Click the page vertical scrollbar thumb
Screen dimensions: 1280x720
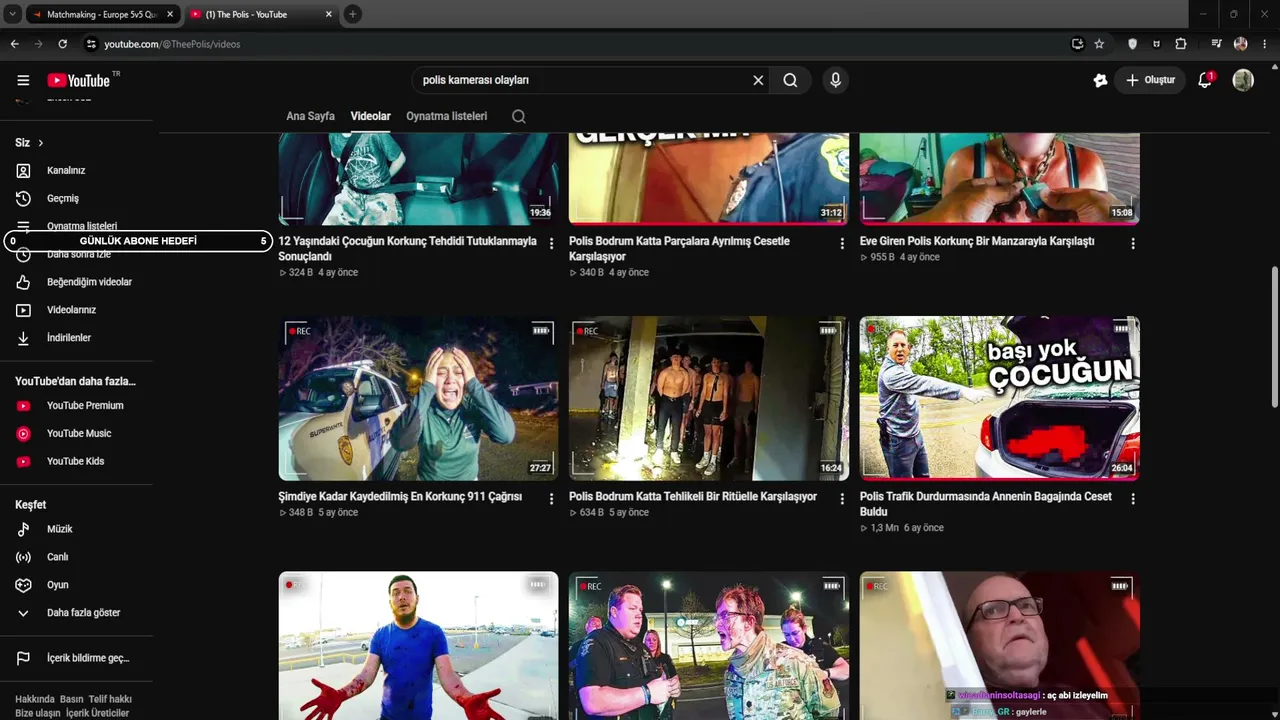click(x=1274, y=337)
